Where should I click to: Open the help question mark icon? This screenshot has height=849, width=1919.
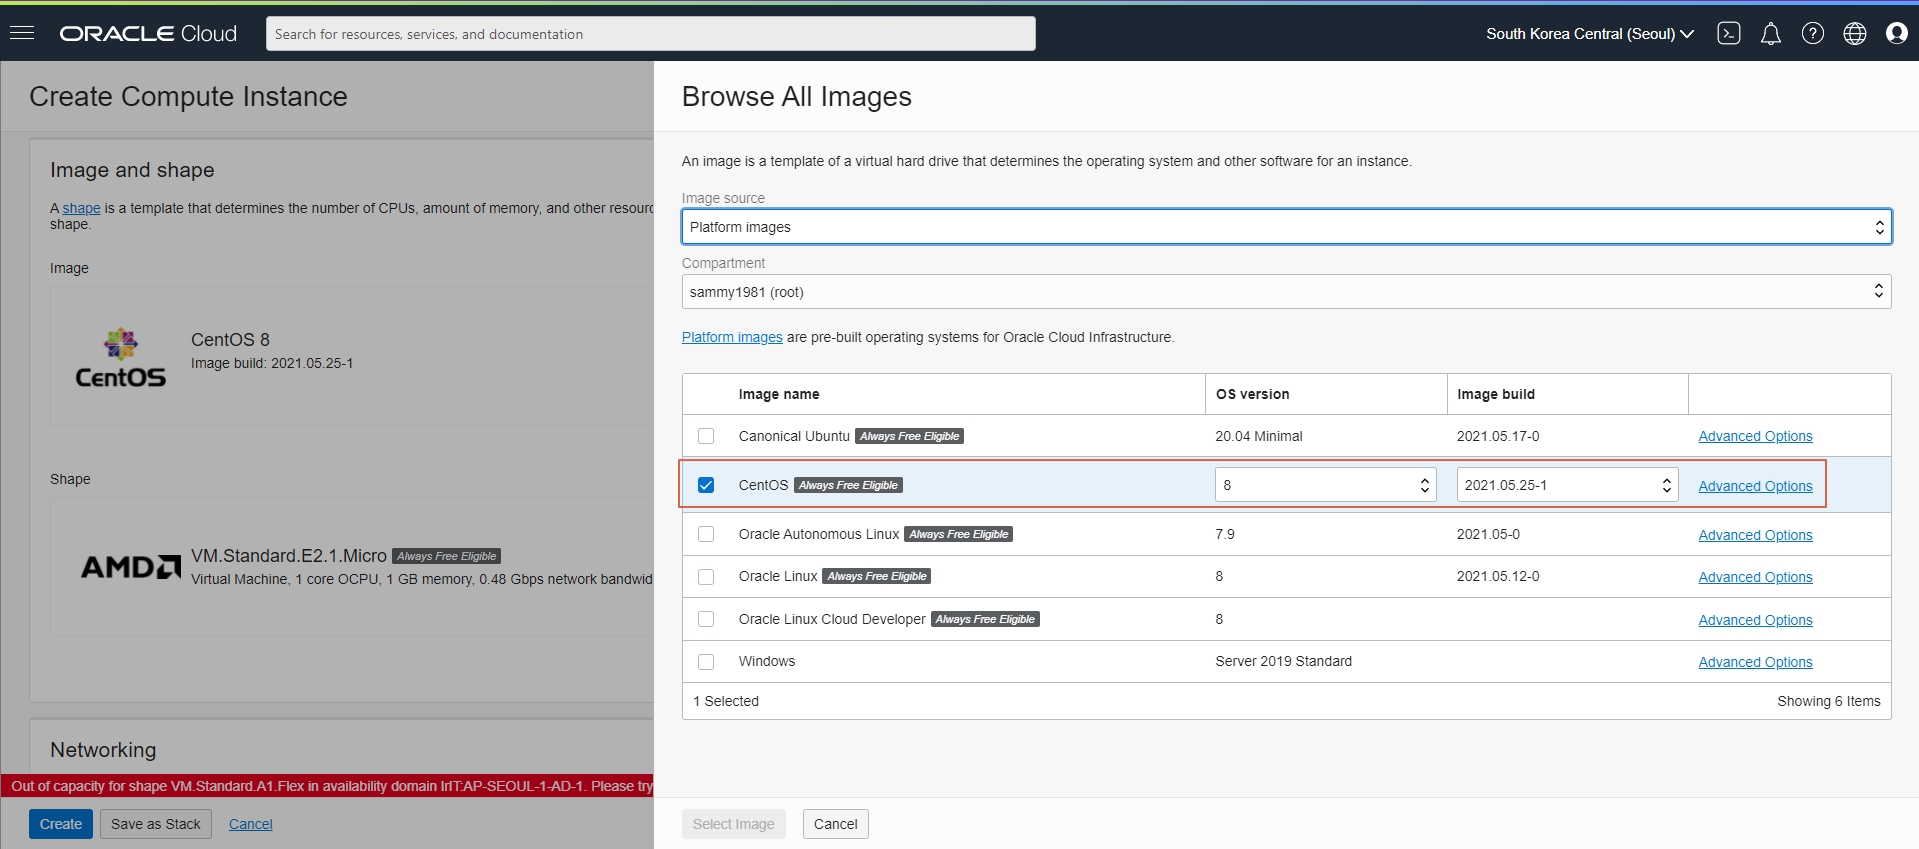pyautogui.click(x=1813, y=33)
